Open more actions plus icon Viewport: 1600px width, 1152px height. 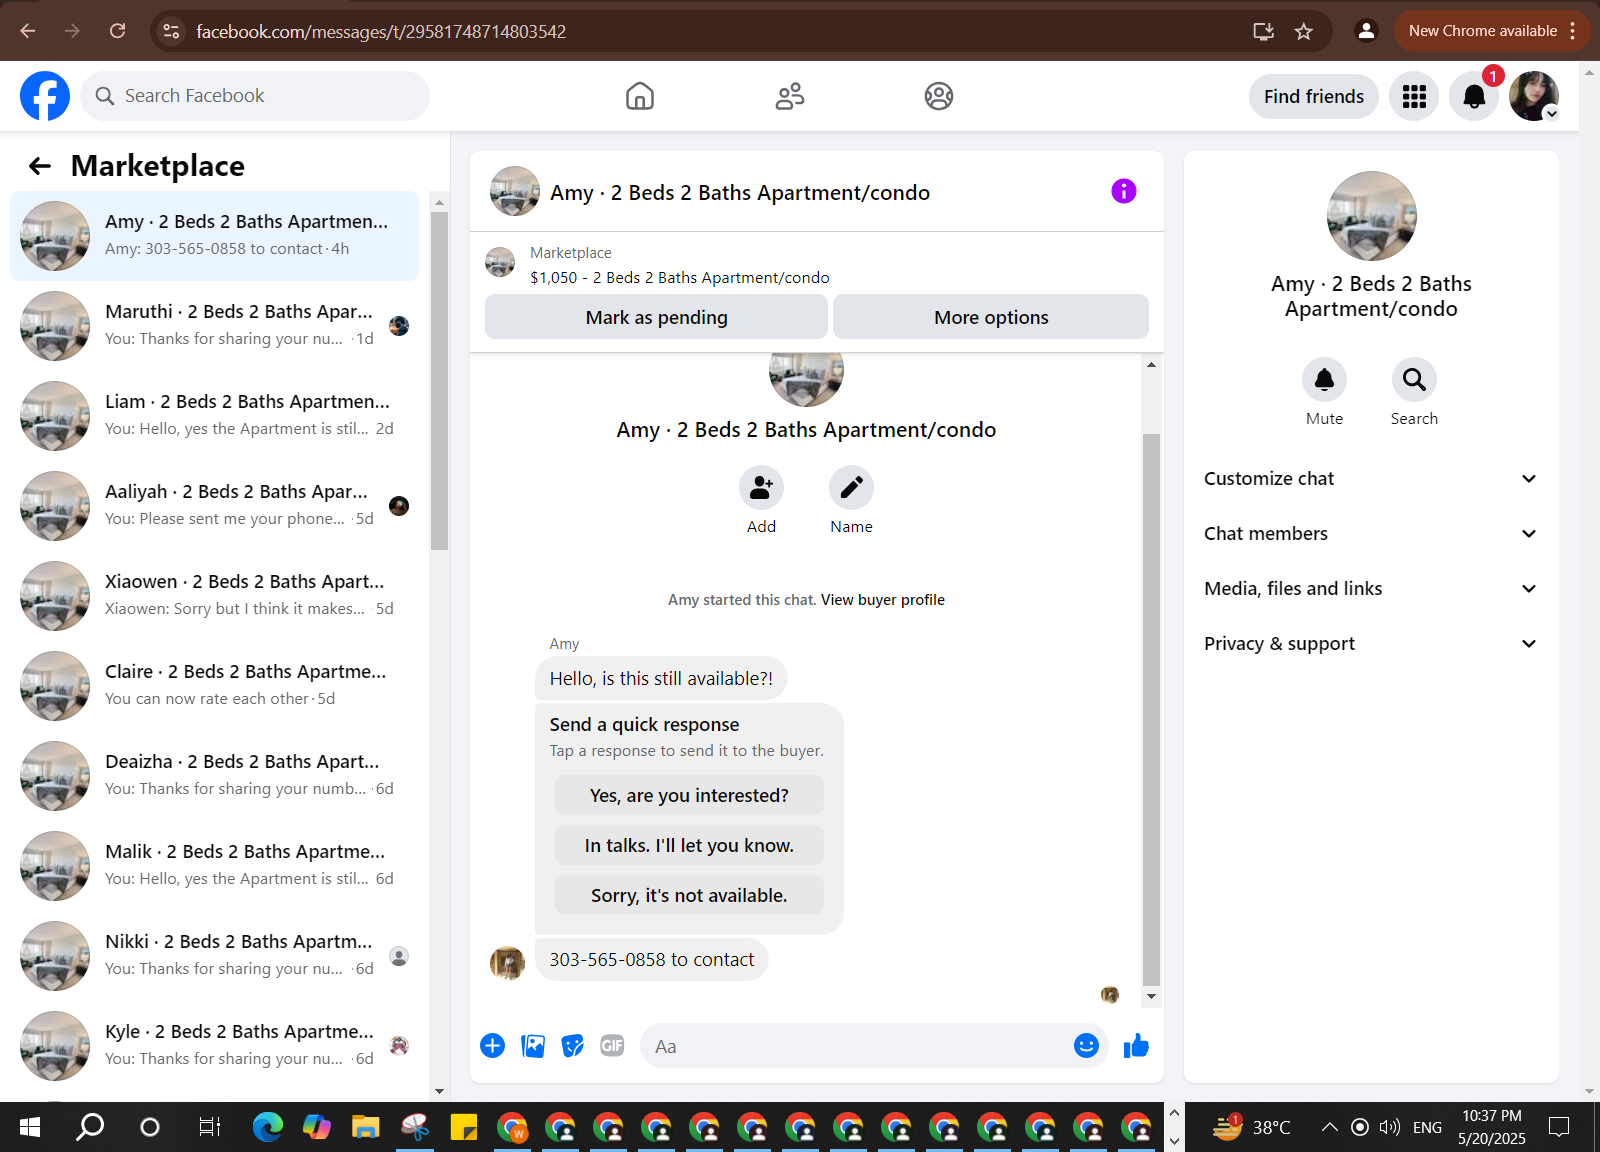click(x=492, y=1046)
